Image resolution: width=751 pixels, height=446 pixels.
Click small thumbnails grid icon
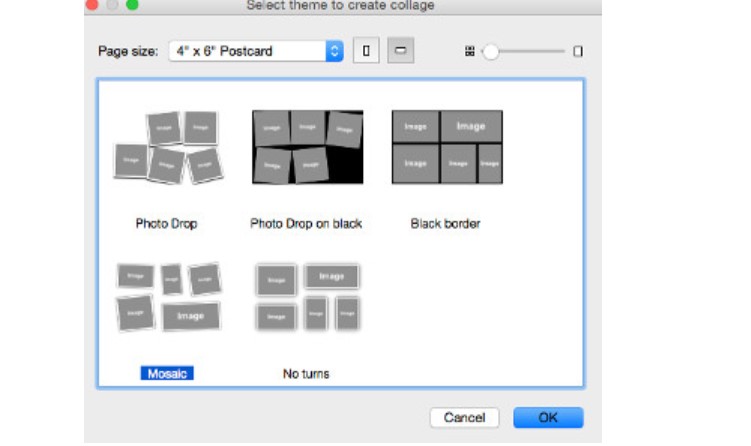click(470, 51)
